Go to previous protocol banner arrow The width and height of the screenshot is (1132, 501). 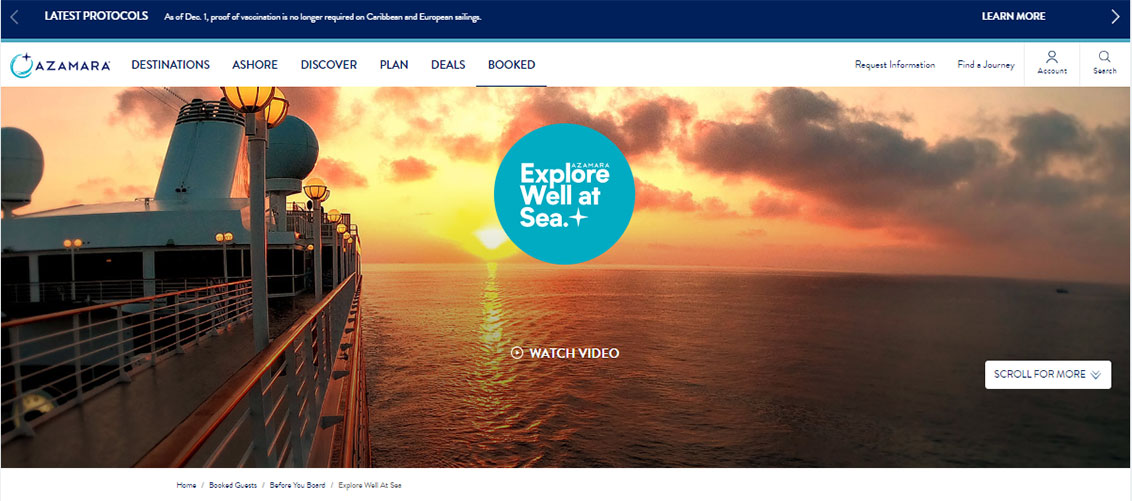click(x=14, y=17)
